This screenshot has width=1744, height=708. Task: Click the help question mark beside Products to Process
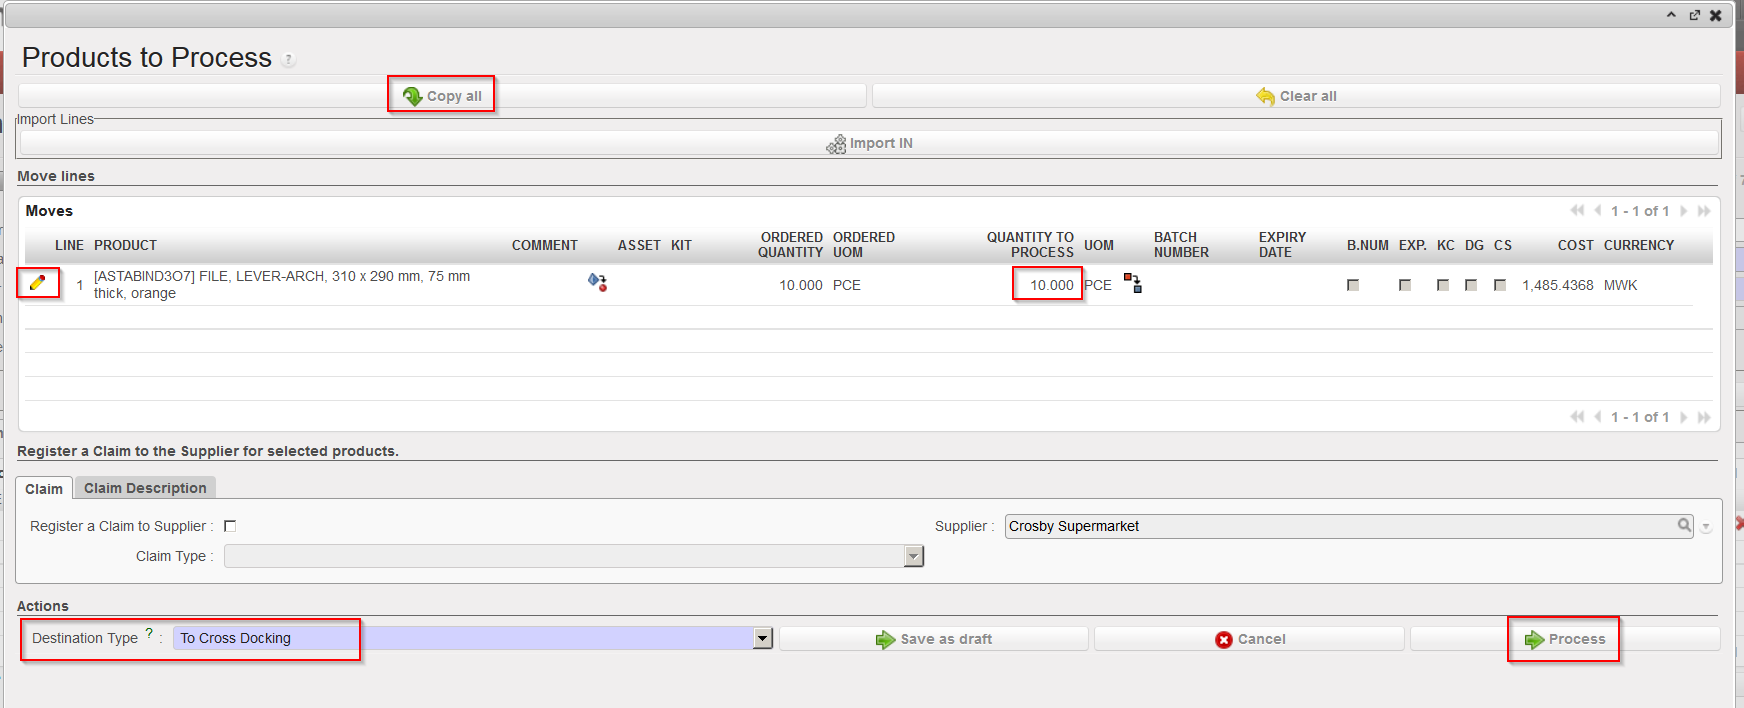point(288,60)
